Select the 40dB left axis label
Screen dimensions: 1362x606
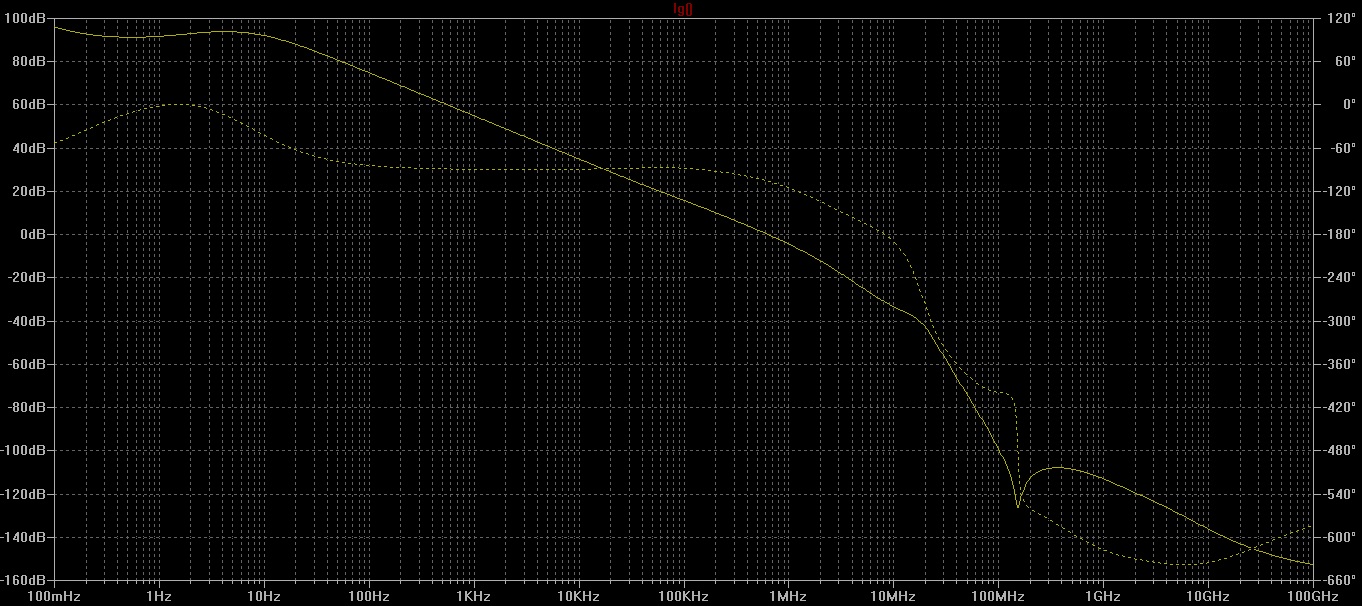(x=30, y=148)
